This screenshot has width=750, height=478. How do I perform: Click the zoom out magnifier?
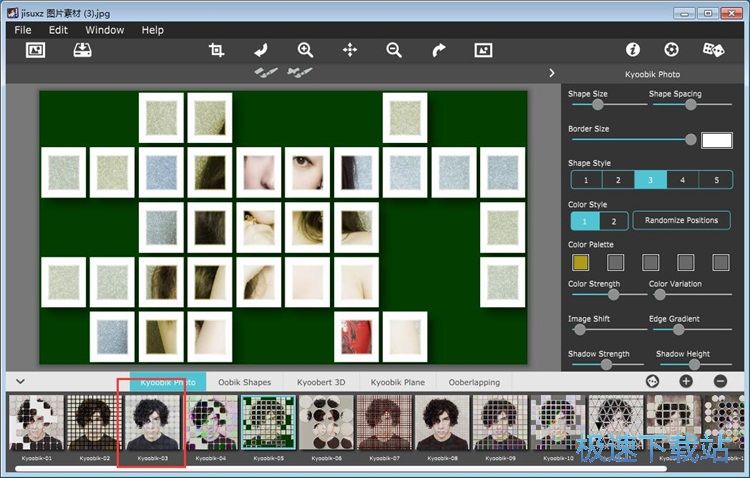click(x=394, y=50)
